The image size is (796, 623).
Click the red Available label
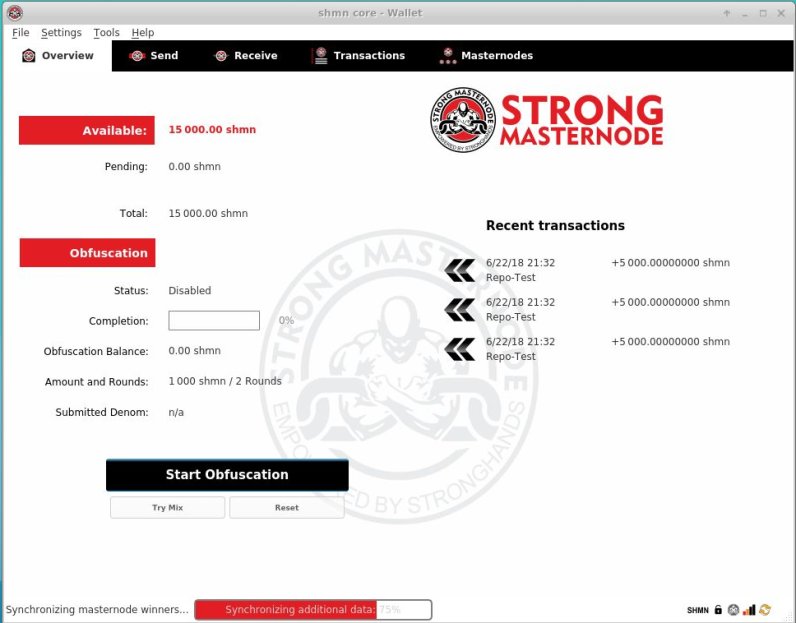click(87, 130)
